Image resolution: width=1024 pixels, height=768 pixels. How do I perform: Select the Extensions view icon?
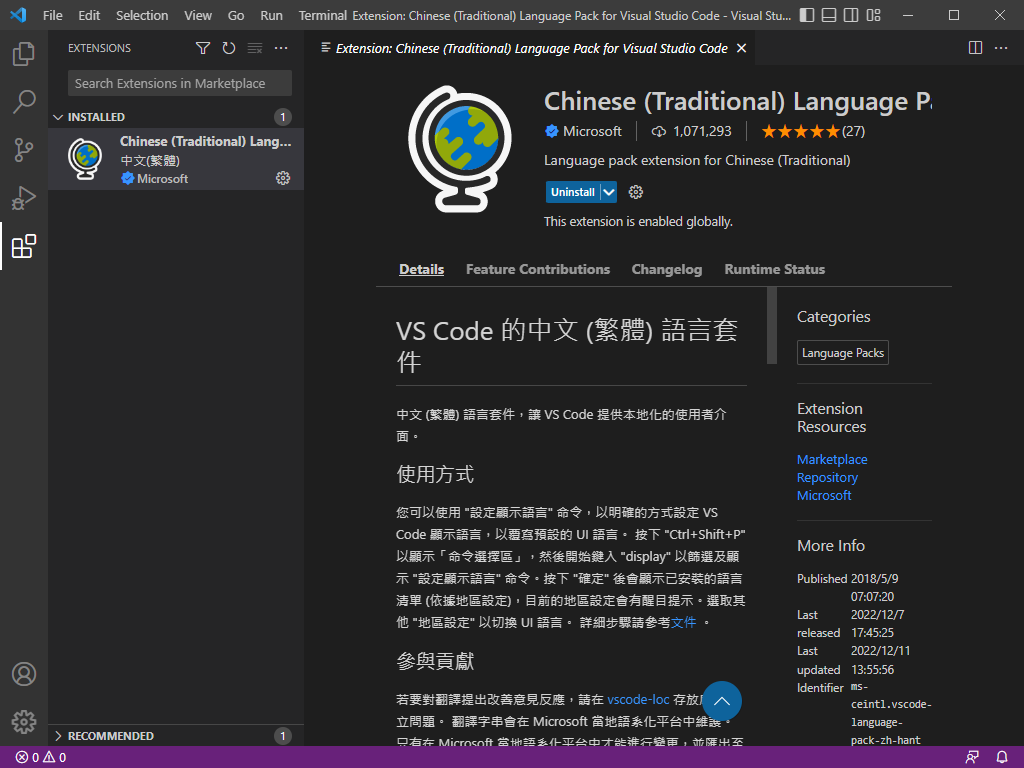click(x=24, y=246)
